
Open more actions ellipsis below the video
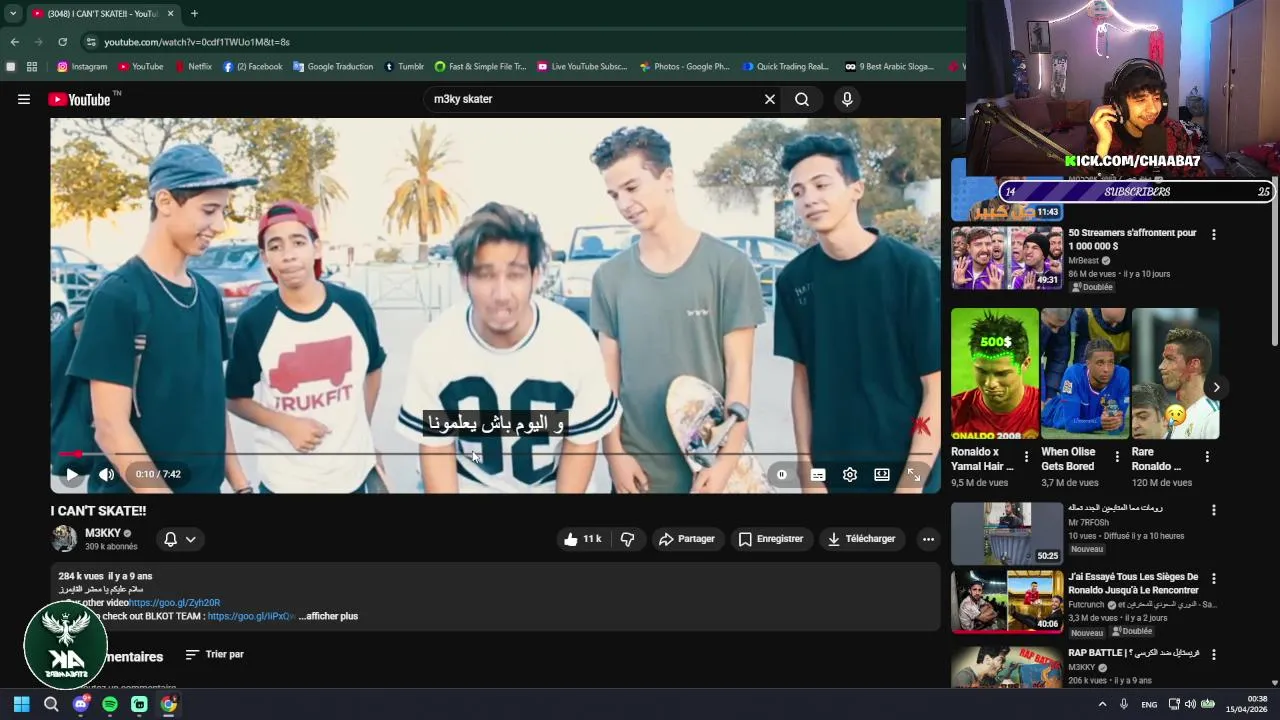click(928, 539)
